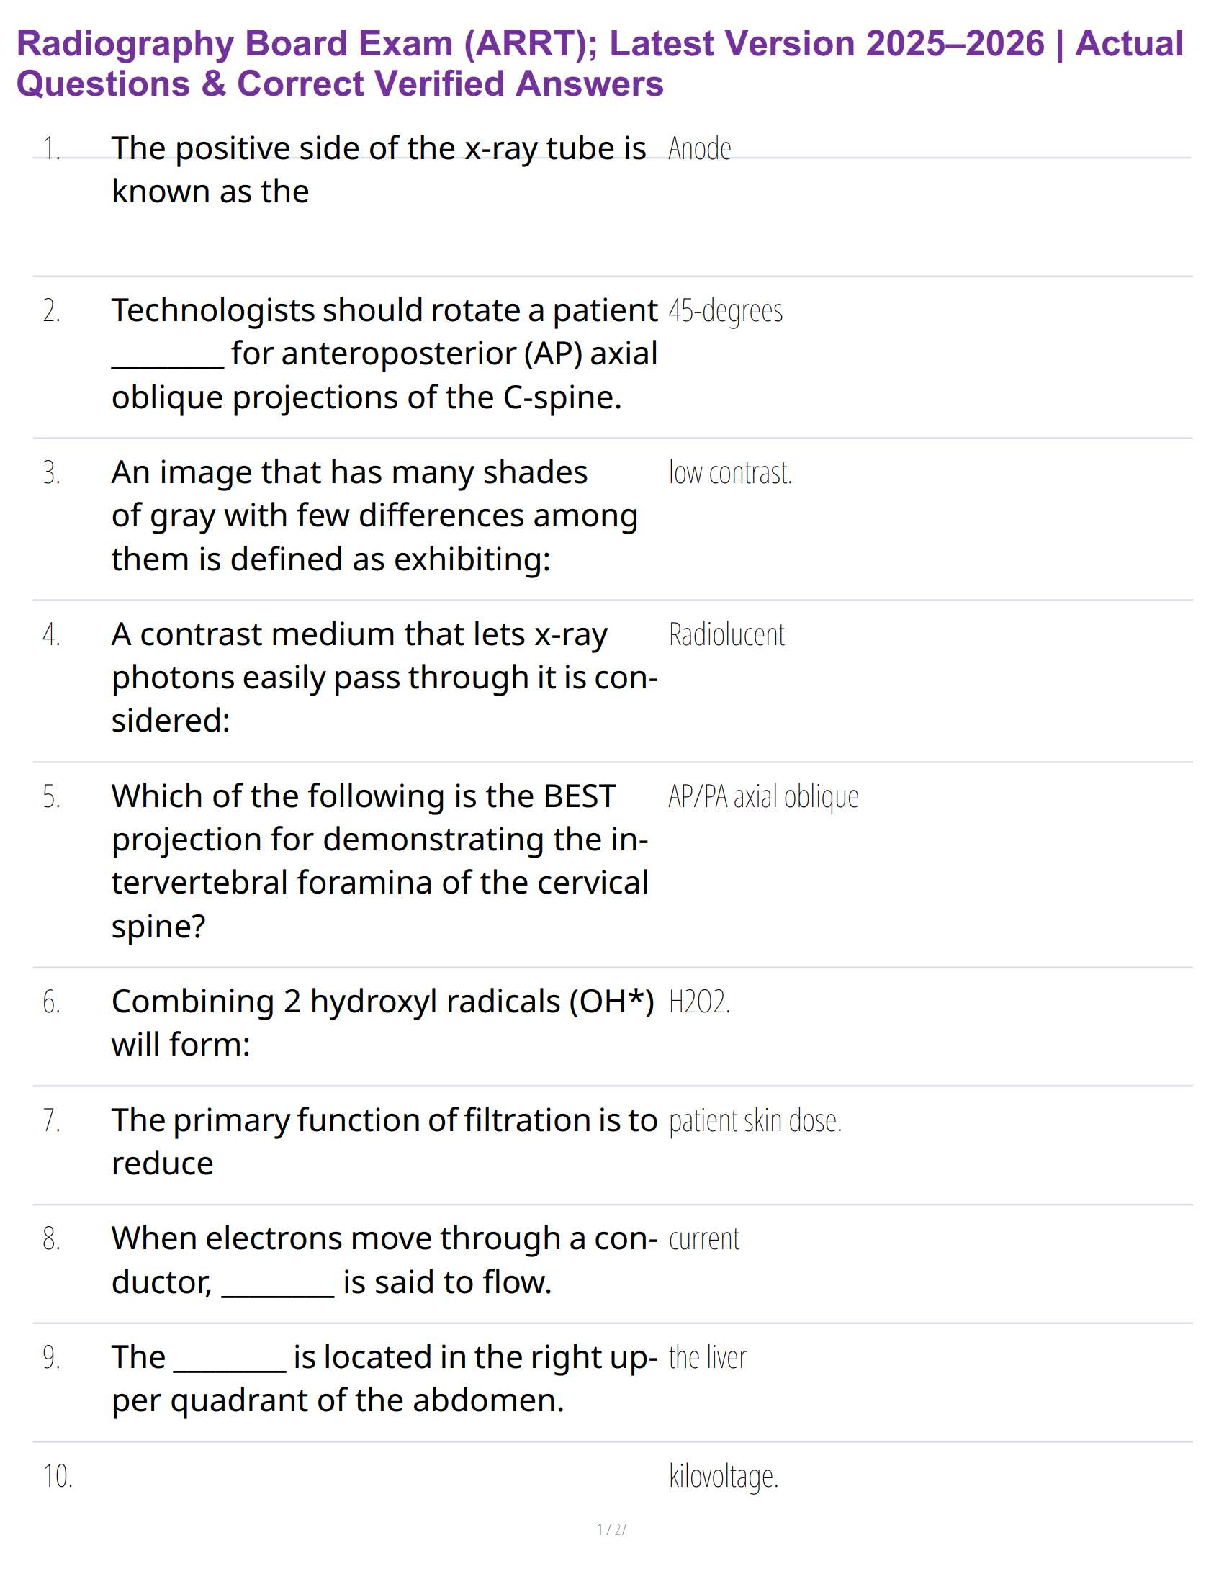Click the page number indicator at bottom
Viewport: 1224px width, 1584px height.
(x=611, y=1529)
